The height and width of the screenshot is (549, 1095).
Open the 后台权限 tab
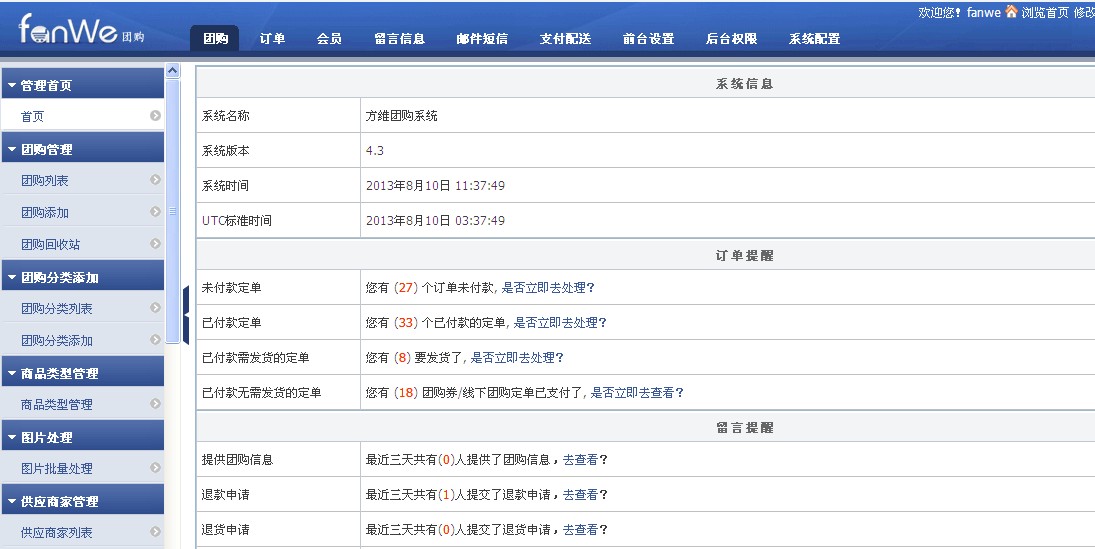coord(732,38)
